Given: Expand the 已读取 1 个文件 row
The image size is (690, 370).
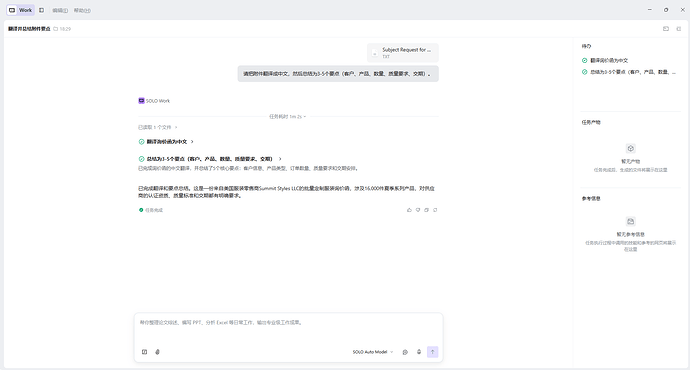Looking at the screenshot, I should coord(158,127).
